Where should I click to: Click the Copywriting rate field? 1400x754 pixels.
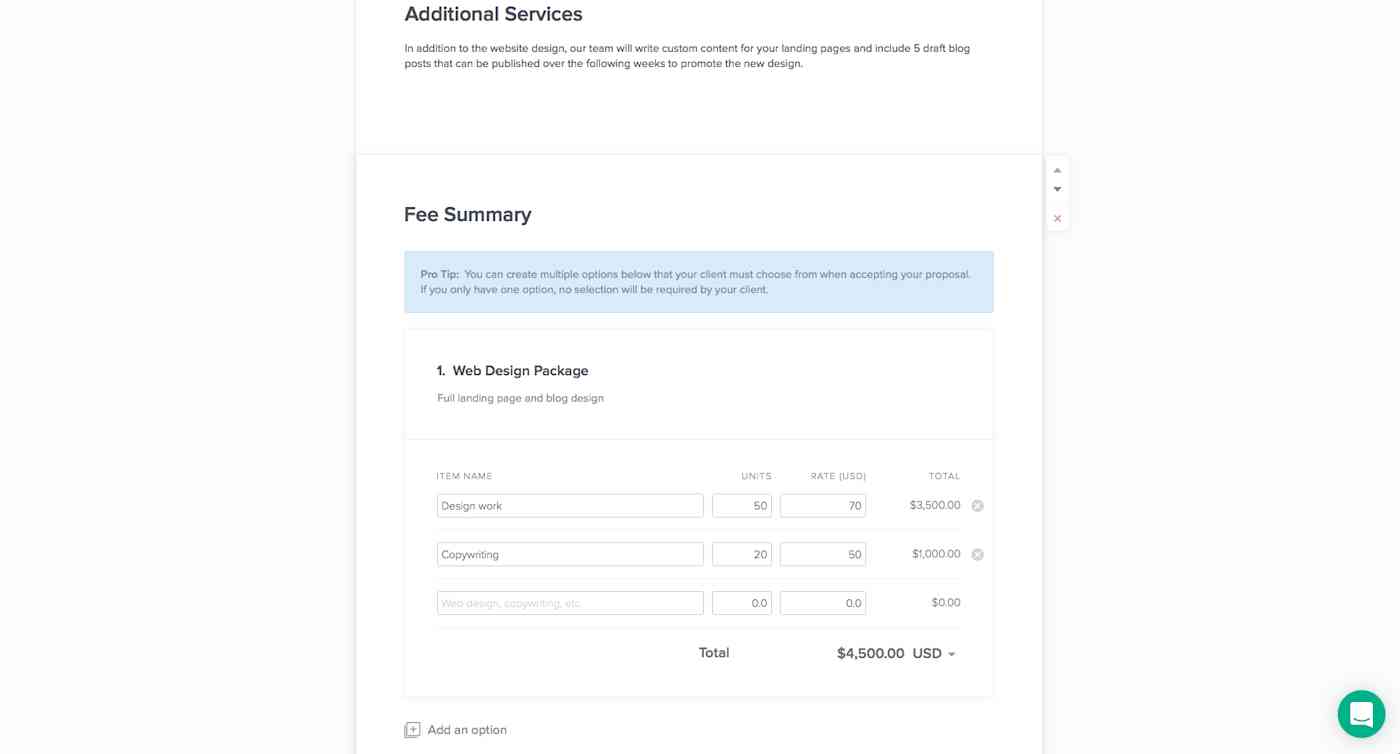click(x=822, y=554)
